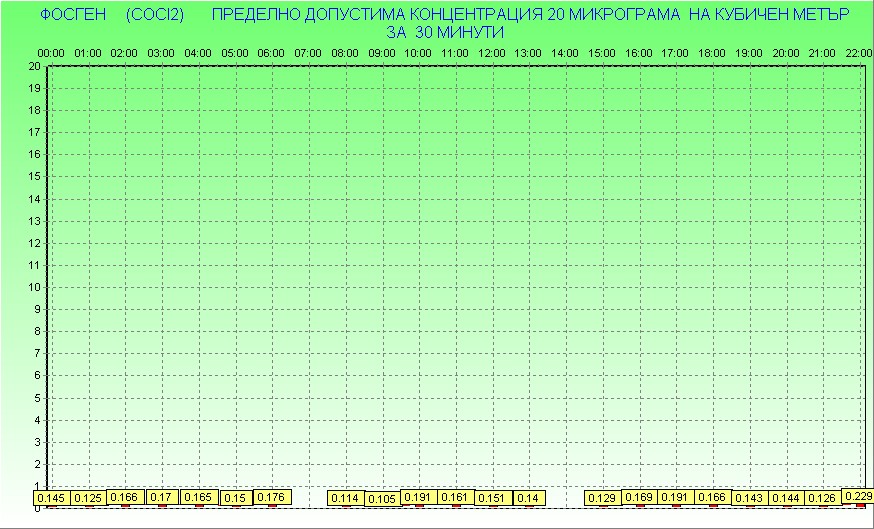Click the 00:00 time axis label
Viewport: 874px width, 529px height.
pyautogui.click(x=51, y=54)
